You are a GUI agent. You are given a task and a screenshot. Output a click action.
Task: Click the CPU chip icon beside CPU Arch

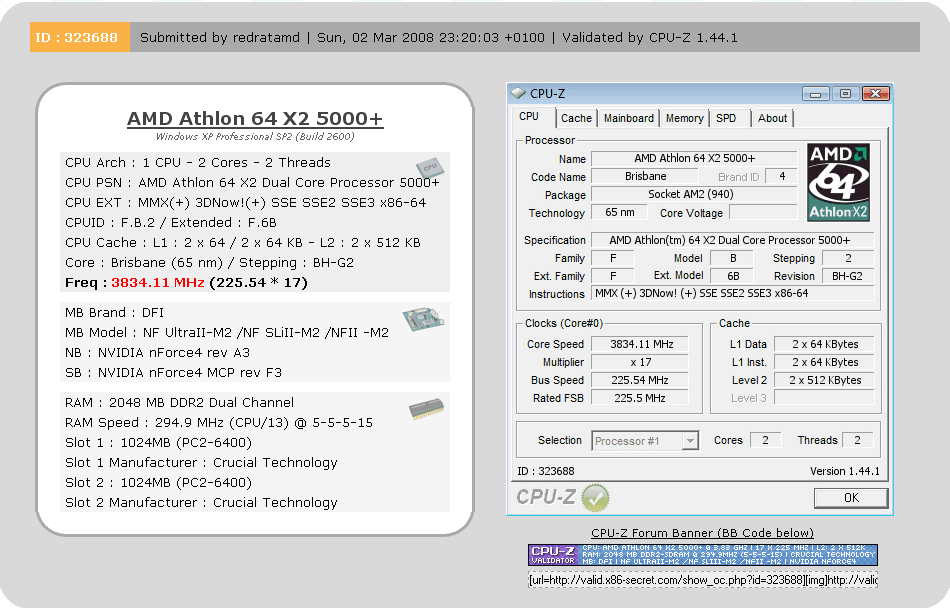(x=430, y=168)
